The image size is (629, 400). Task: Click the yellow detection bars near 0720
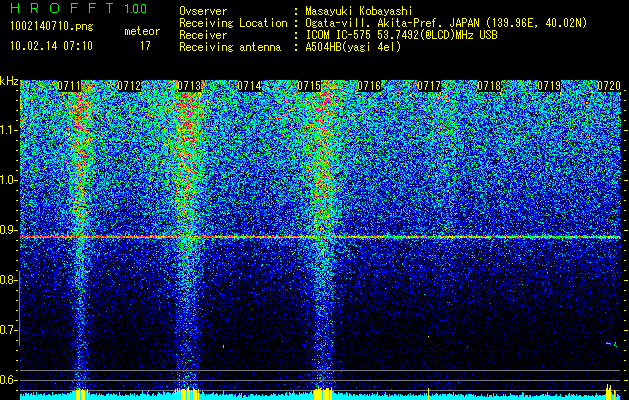tap(611, 392)
